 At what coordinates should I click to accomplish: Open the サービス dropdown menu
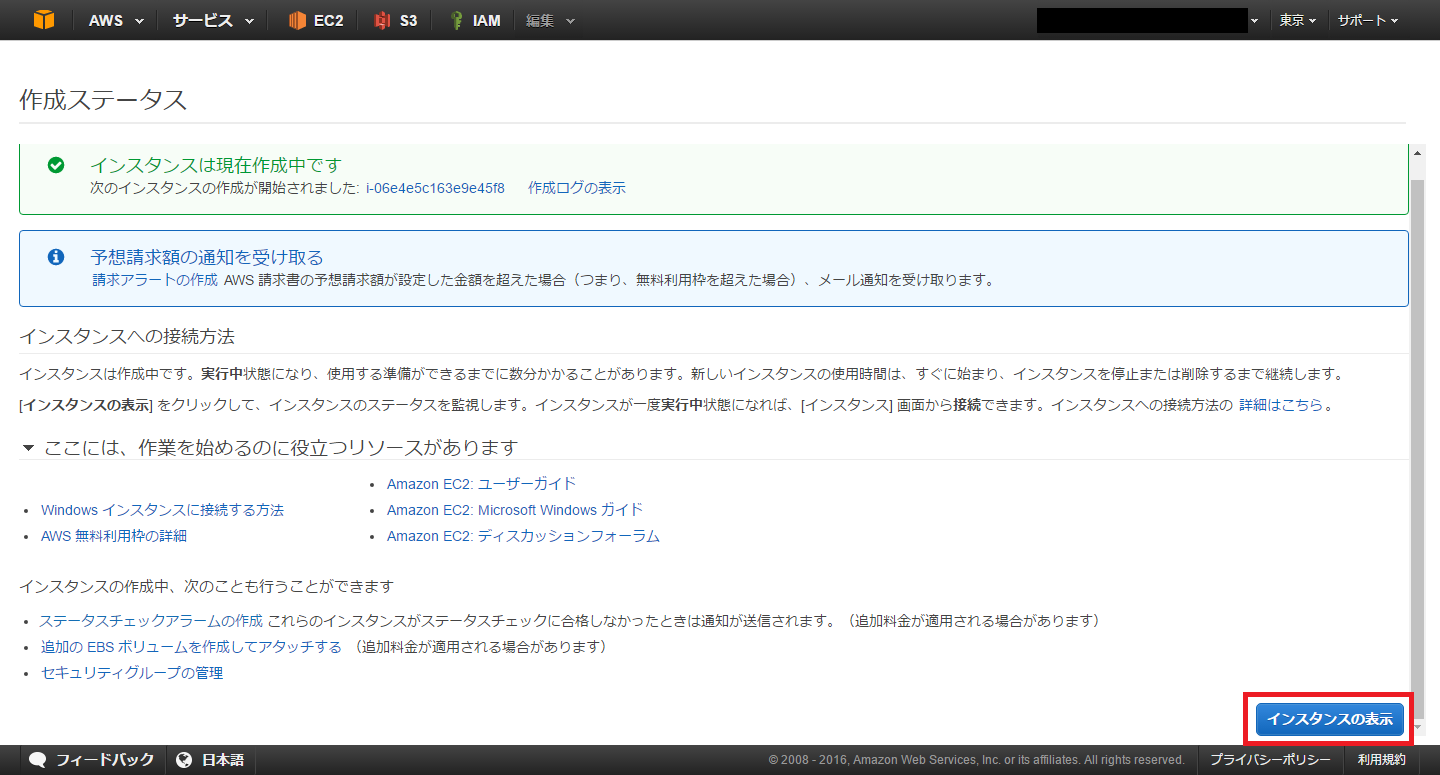pyautogui.click(x=213, y=20)
